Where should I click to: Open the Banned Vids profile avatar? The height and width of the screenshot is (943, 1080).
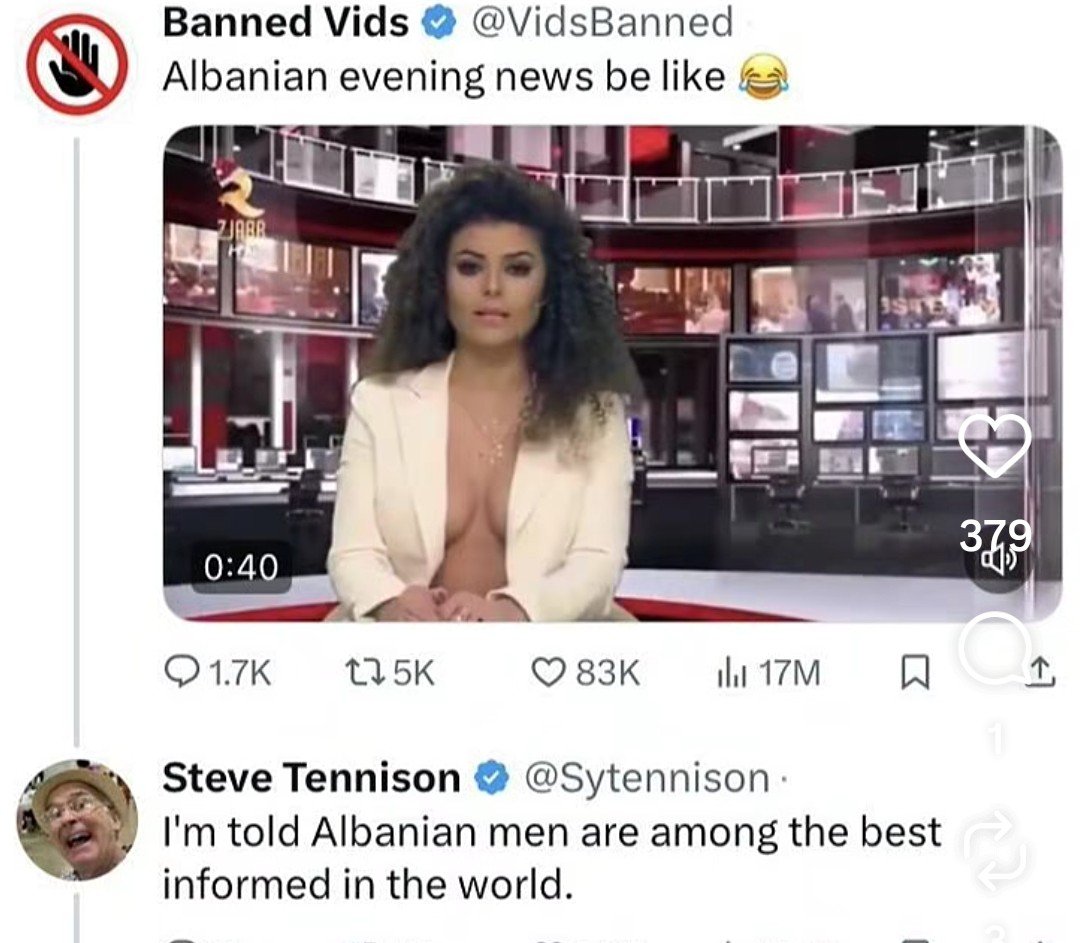point(77,64)
